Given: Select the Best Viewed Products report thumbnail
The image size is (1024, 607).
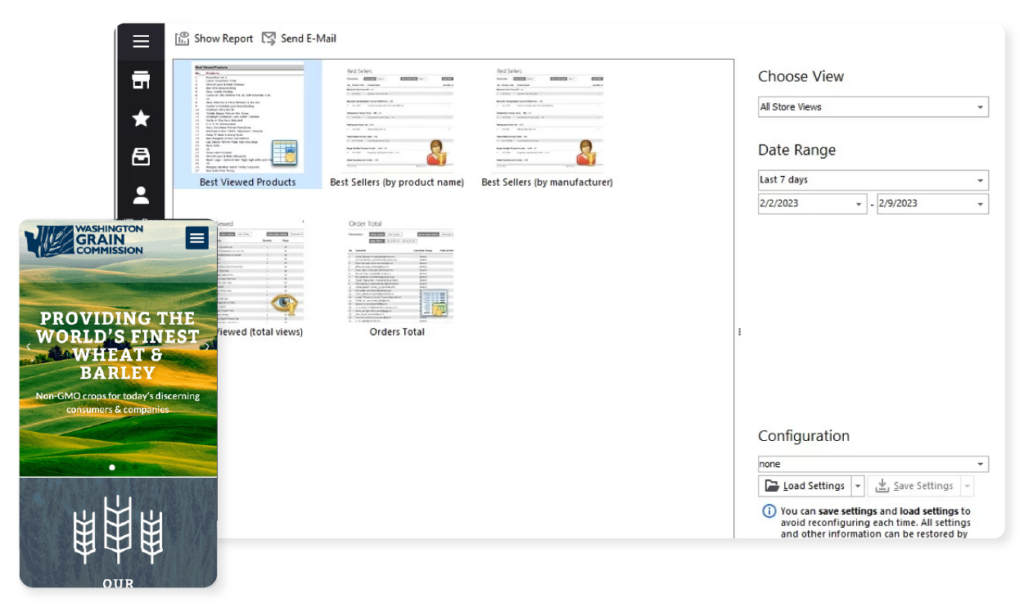Looking at the screenshot, I should (248, 125).
